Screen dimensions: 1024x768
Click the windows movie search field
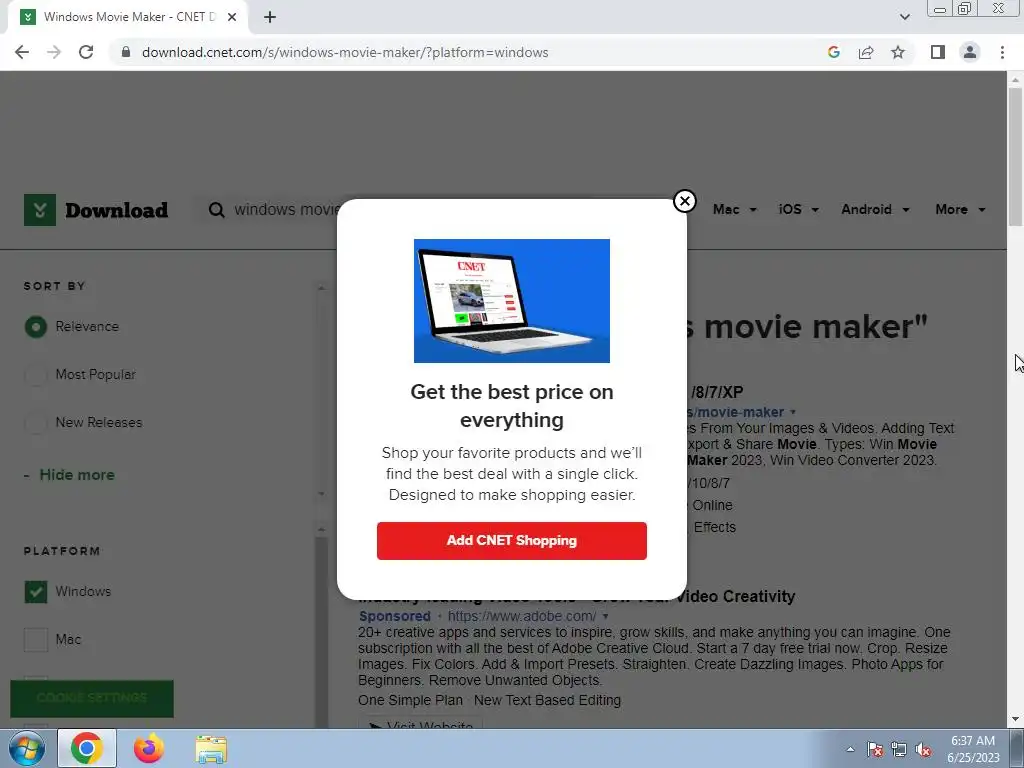(285, 210)
